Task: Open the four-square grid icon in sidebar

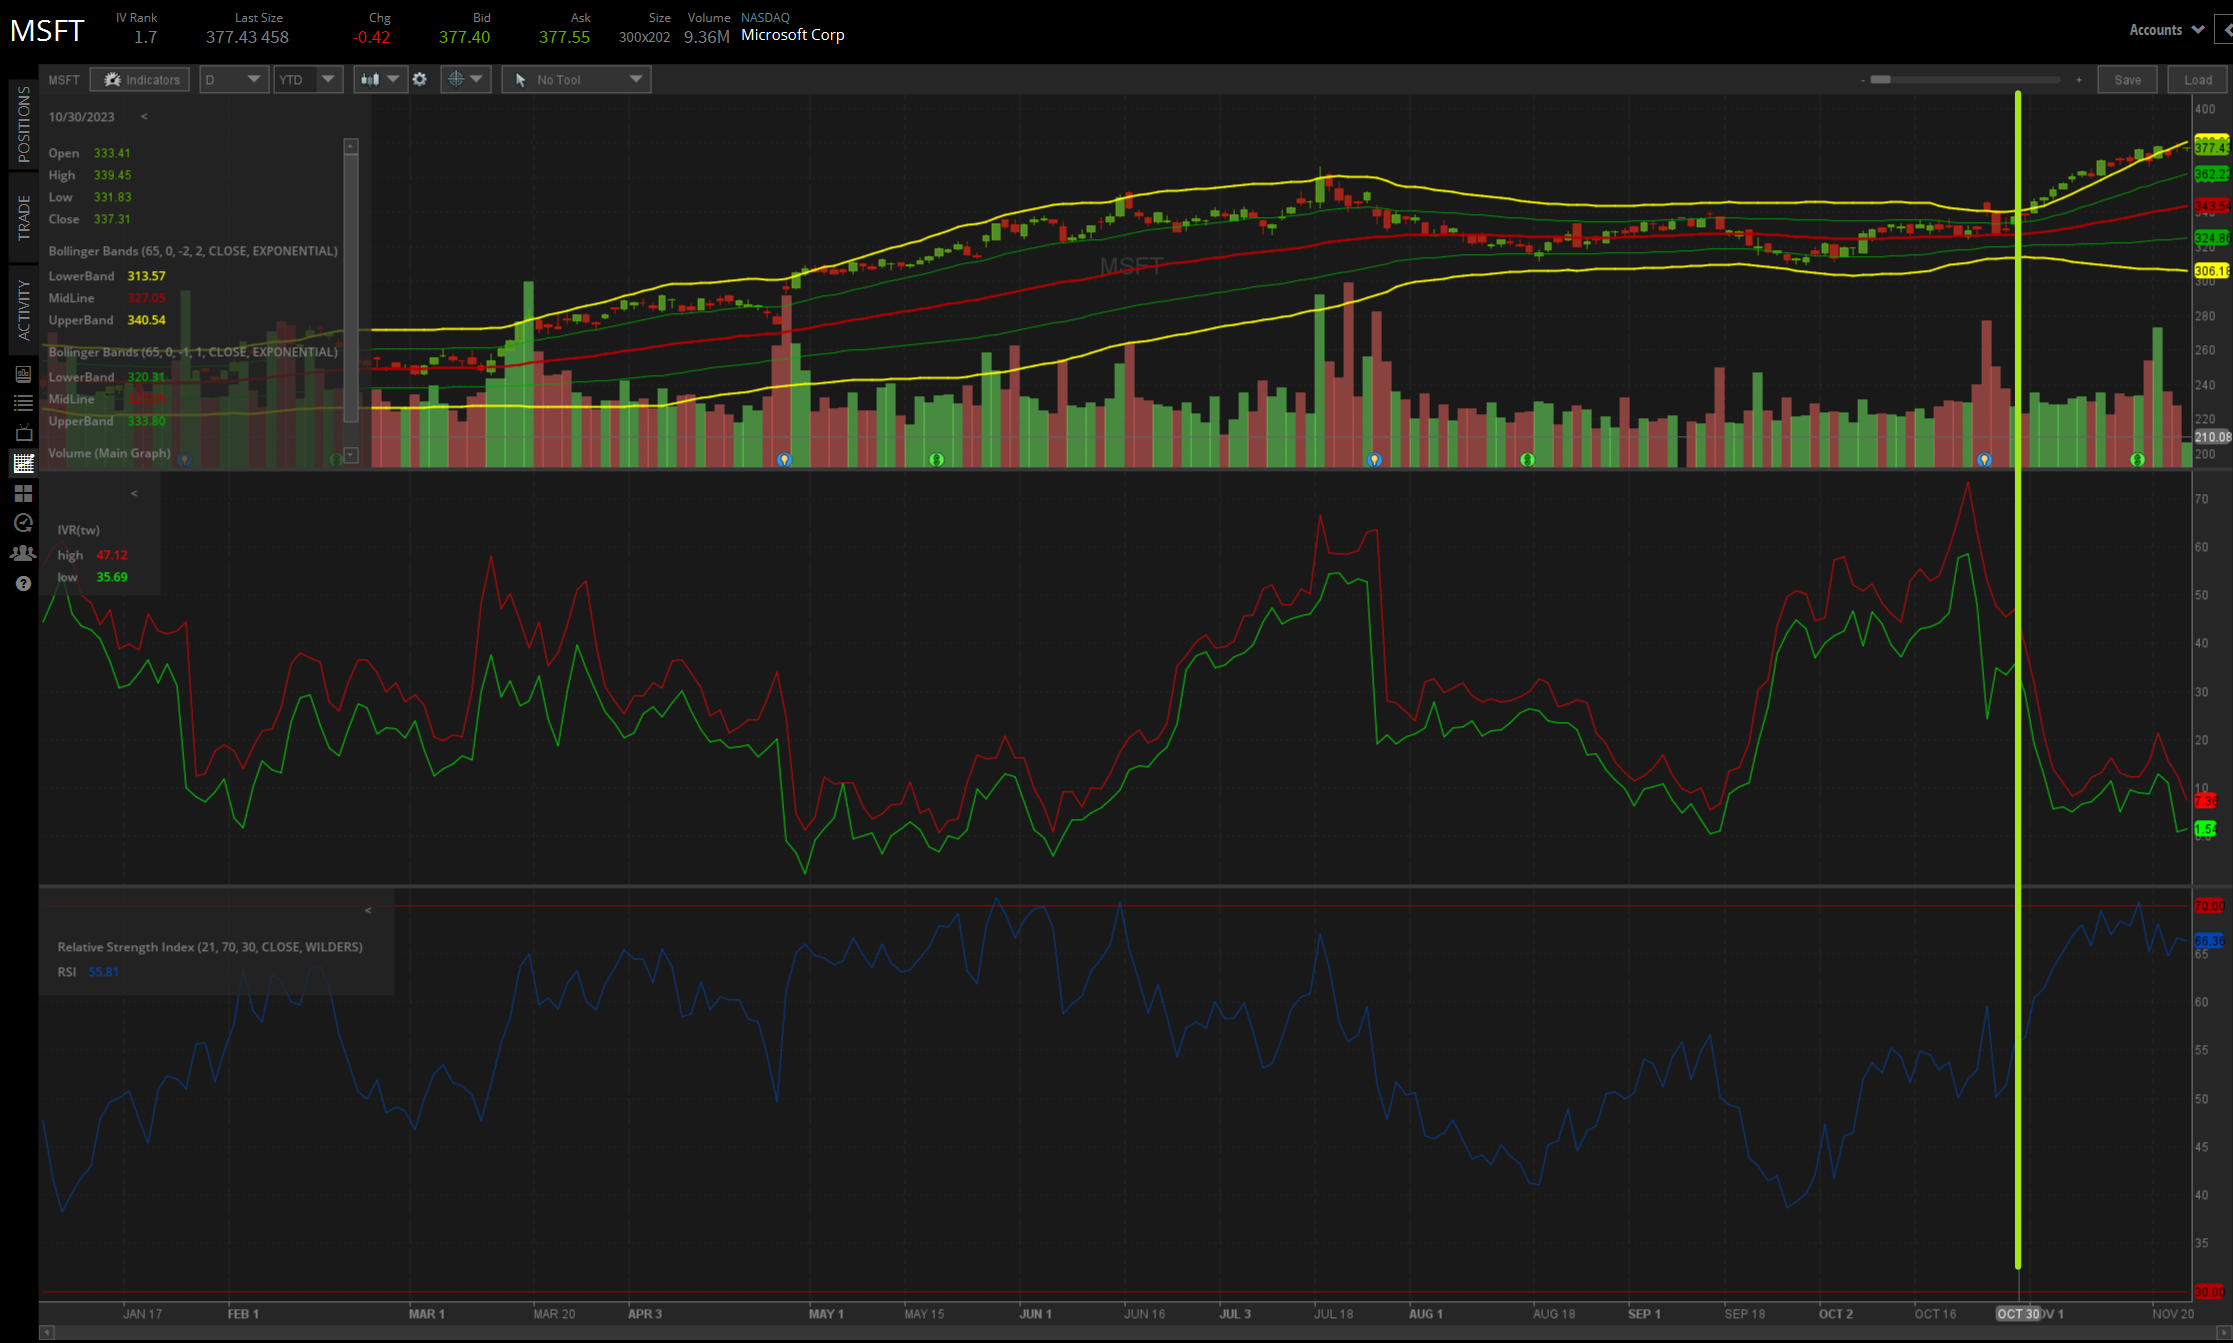Action: point(23,493)
